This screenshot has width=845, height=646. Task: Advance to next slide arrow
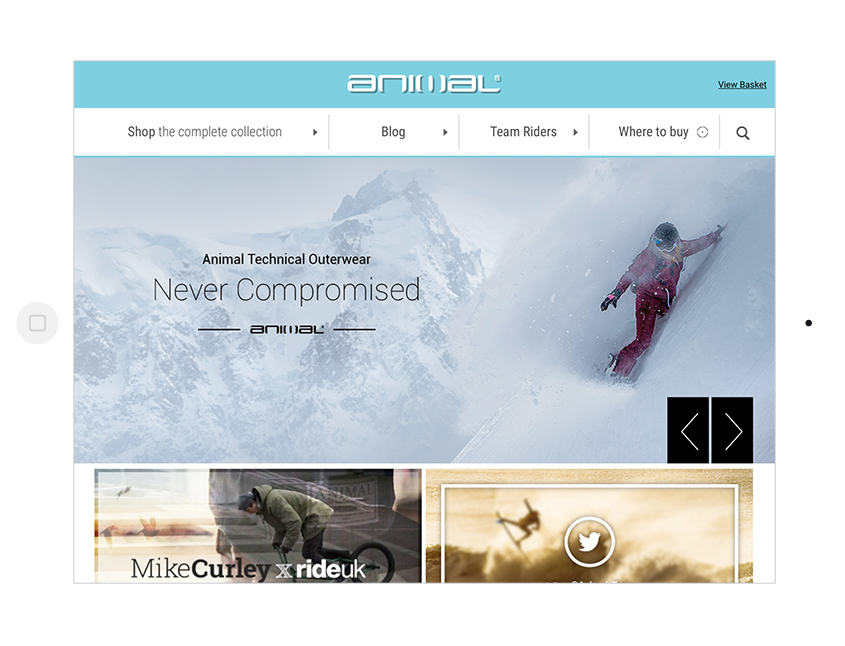pyautogui.click(x=732, y=430)
